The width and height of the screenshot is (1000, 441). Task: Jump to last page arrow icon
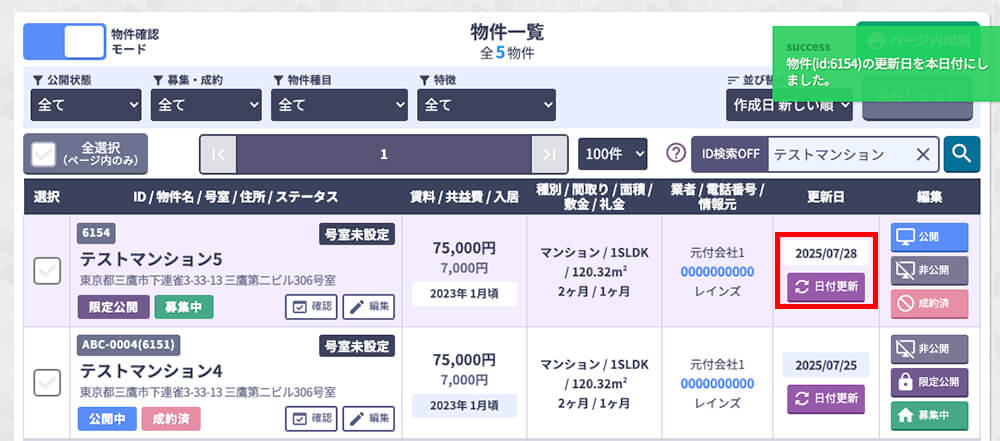point(549,154)
